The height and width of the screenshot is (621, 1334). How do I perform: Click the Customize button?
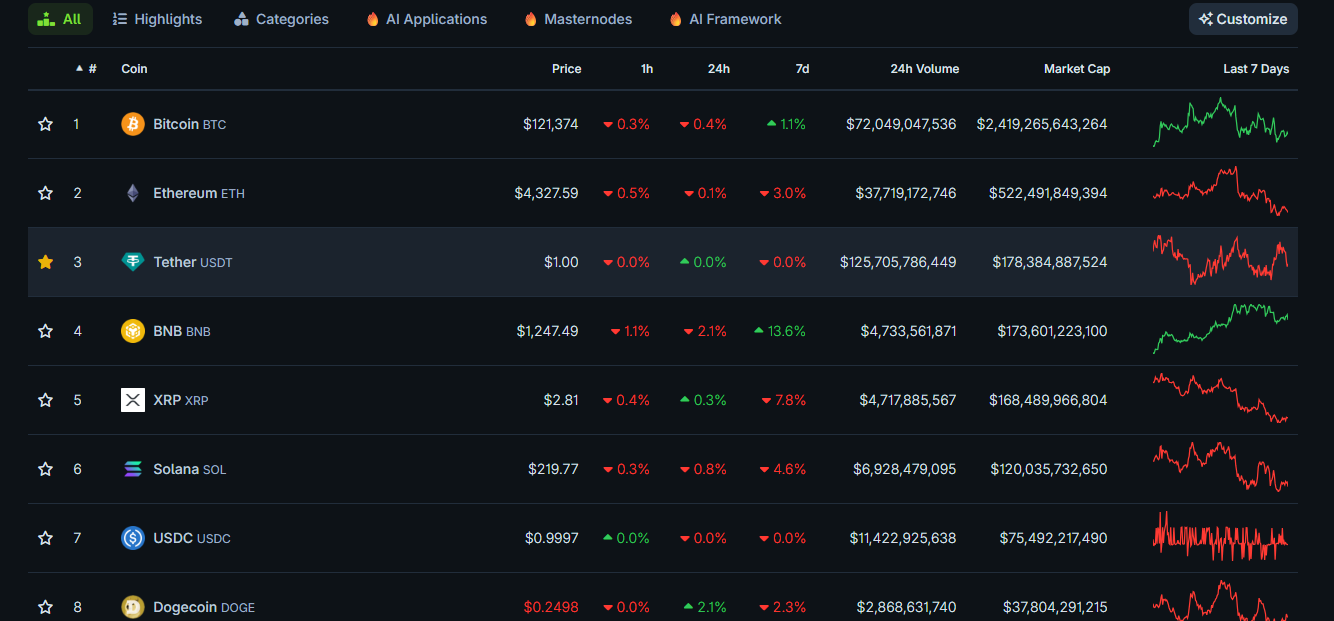1243,19
